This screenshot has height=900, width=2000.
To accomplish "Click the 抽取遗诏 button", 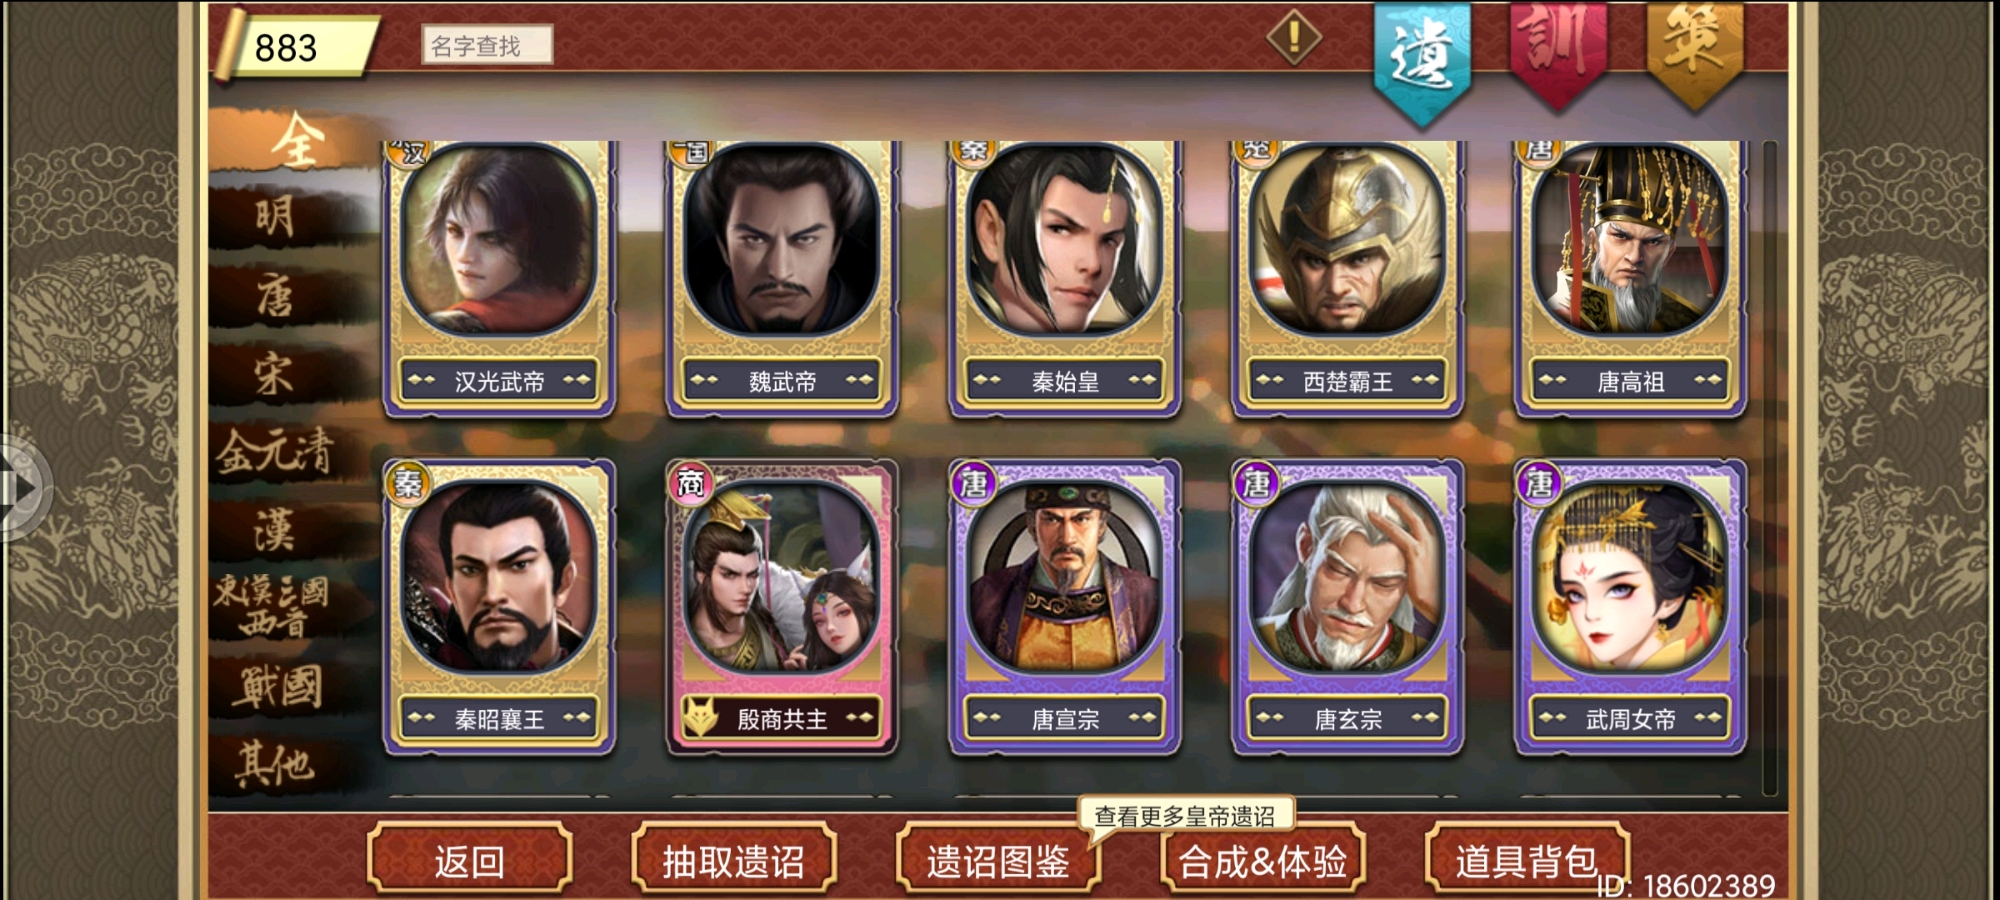I will 733,859.
